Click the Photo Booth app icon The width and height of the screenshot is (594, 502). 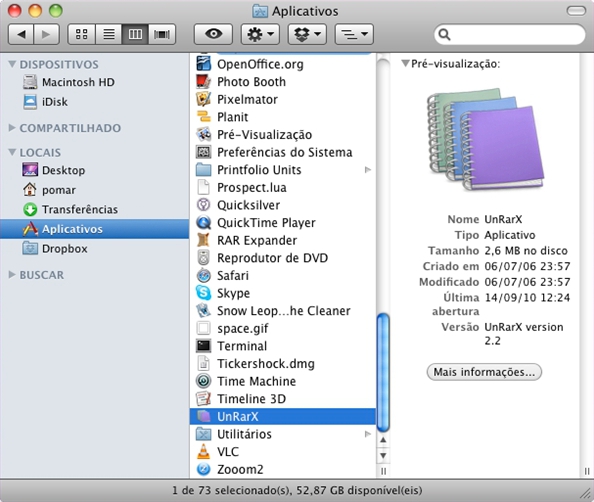point(203,81)
